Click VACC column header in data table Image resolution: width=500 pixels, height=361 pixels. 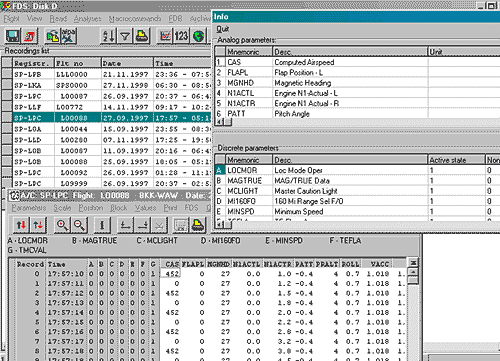coord(377,264)
